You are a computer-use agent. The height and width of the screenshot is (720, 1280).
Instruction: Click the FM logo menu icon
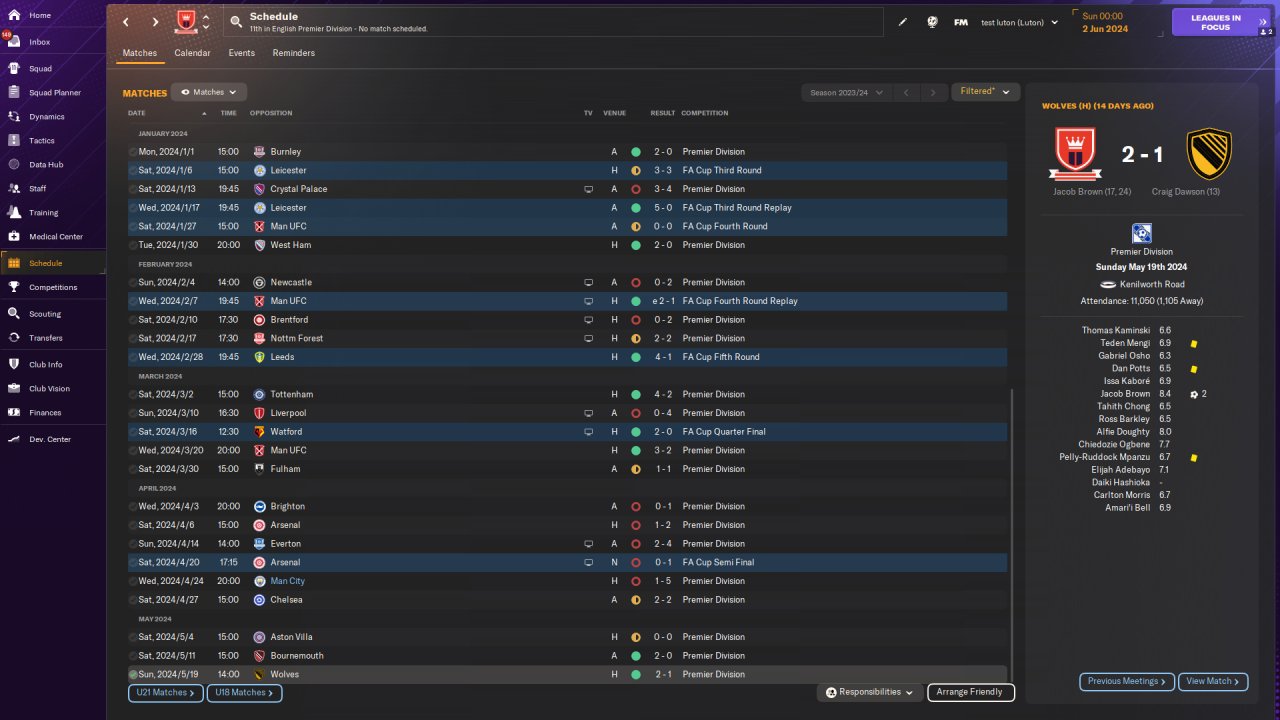click(x=960, y=22)
